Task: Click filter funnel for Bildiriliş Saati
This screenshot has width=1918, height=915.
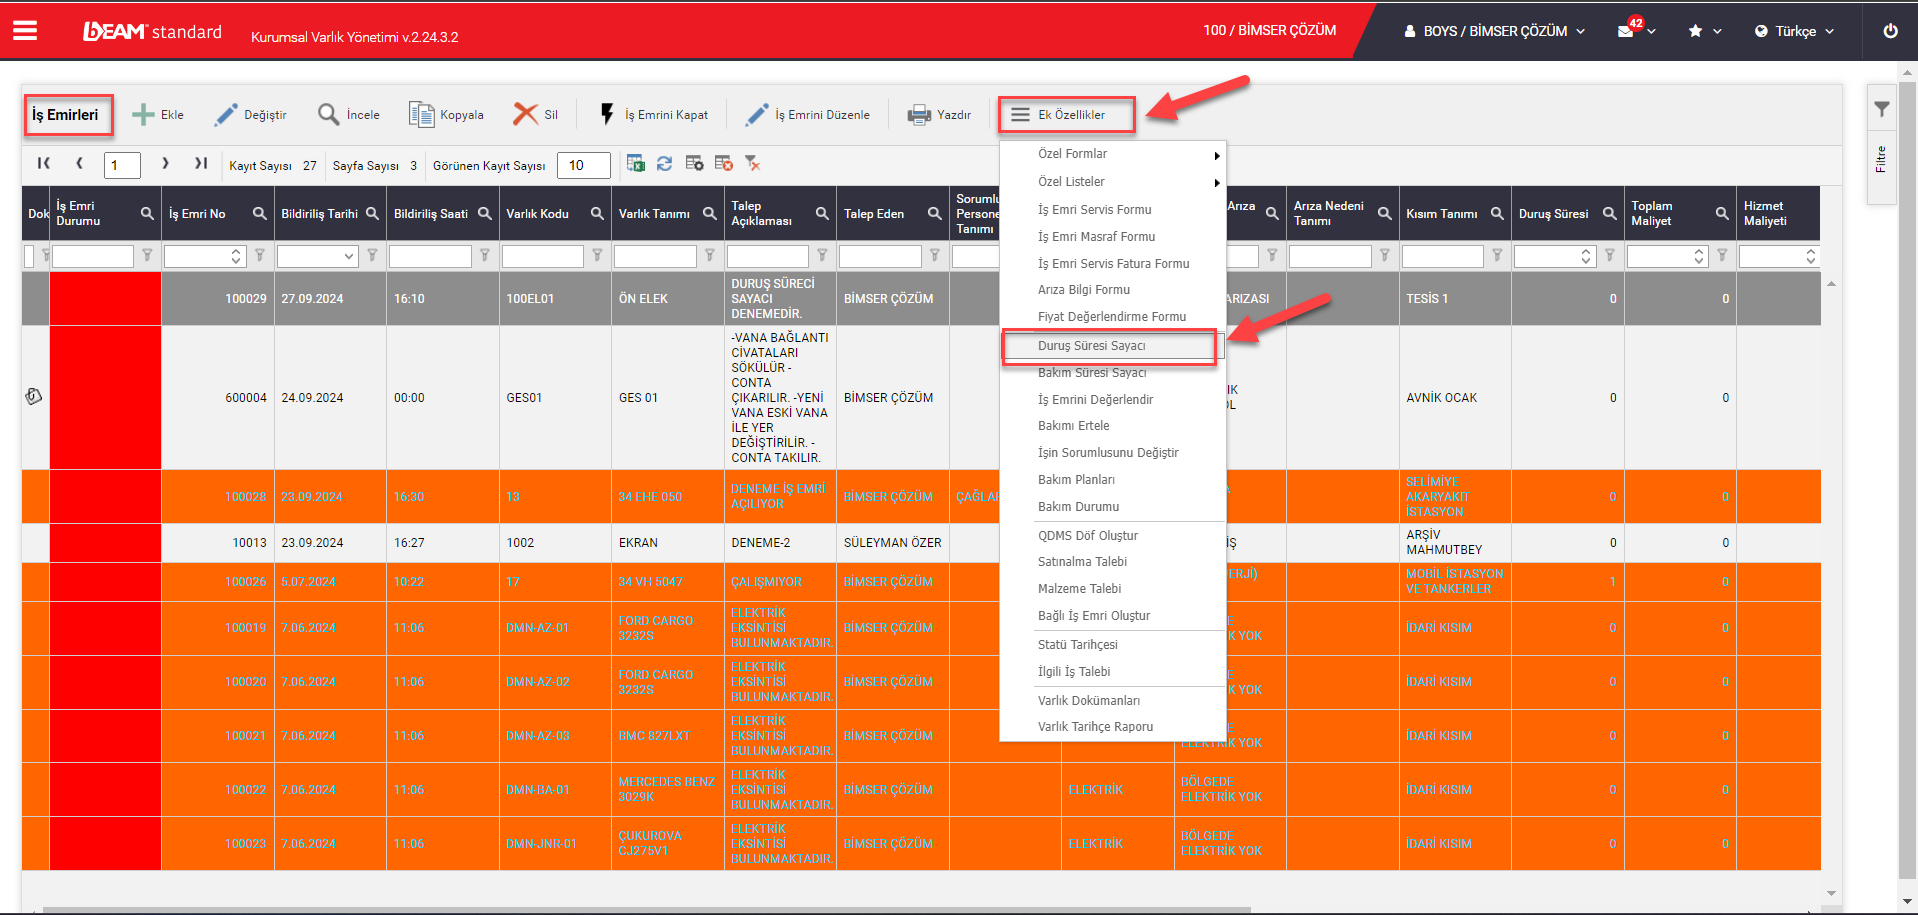Action: click(484, 256)
